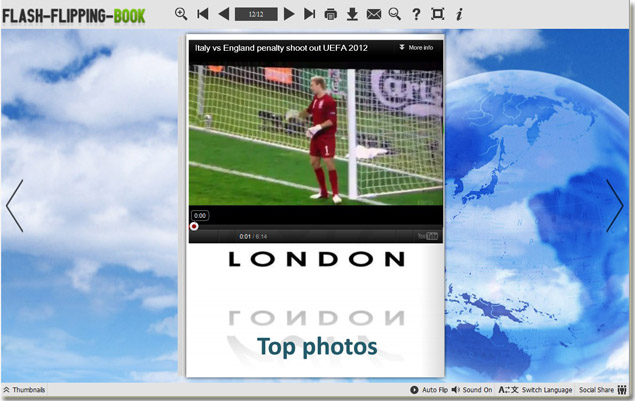
Task: Start Auto Flip playback
Action: pos(429,390)
